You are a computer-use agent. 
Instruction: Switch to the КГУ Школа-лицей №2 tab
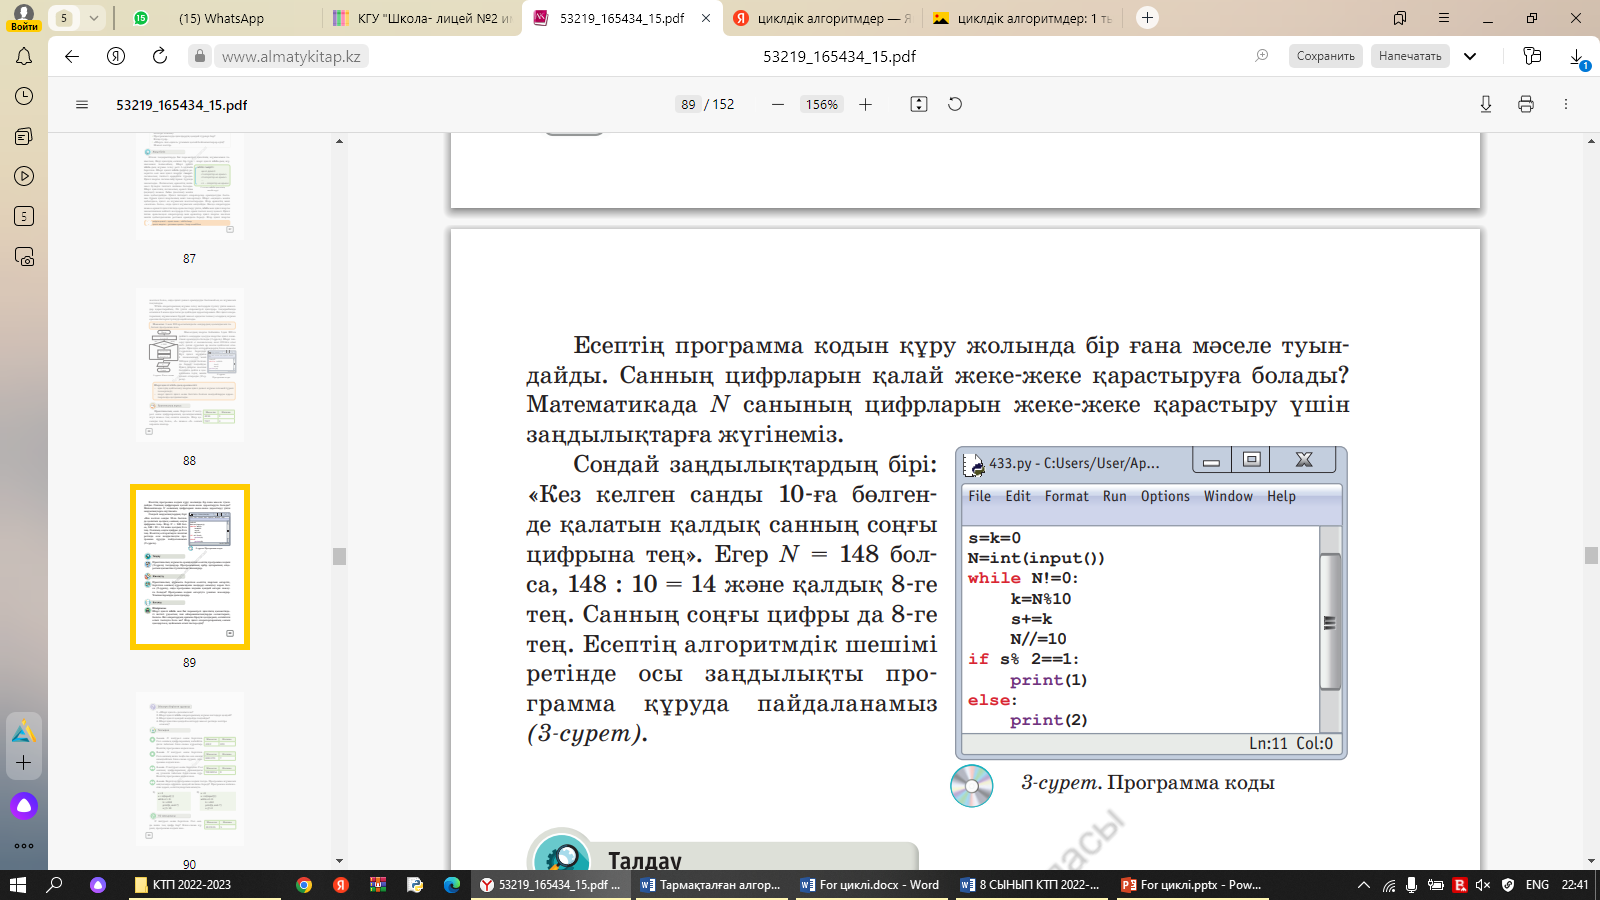pos(420,18)
